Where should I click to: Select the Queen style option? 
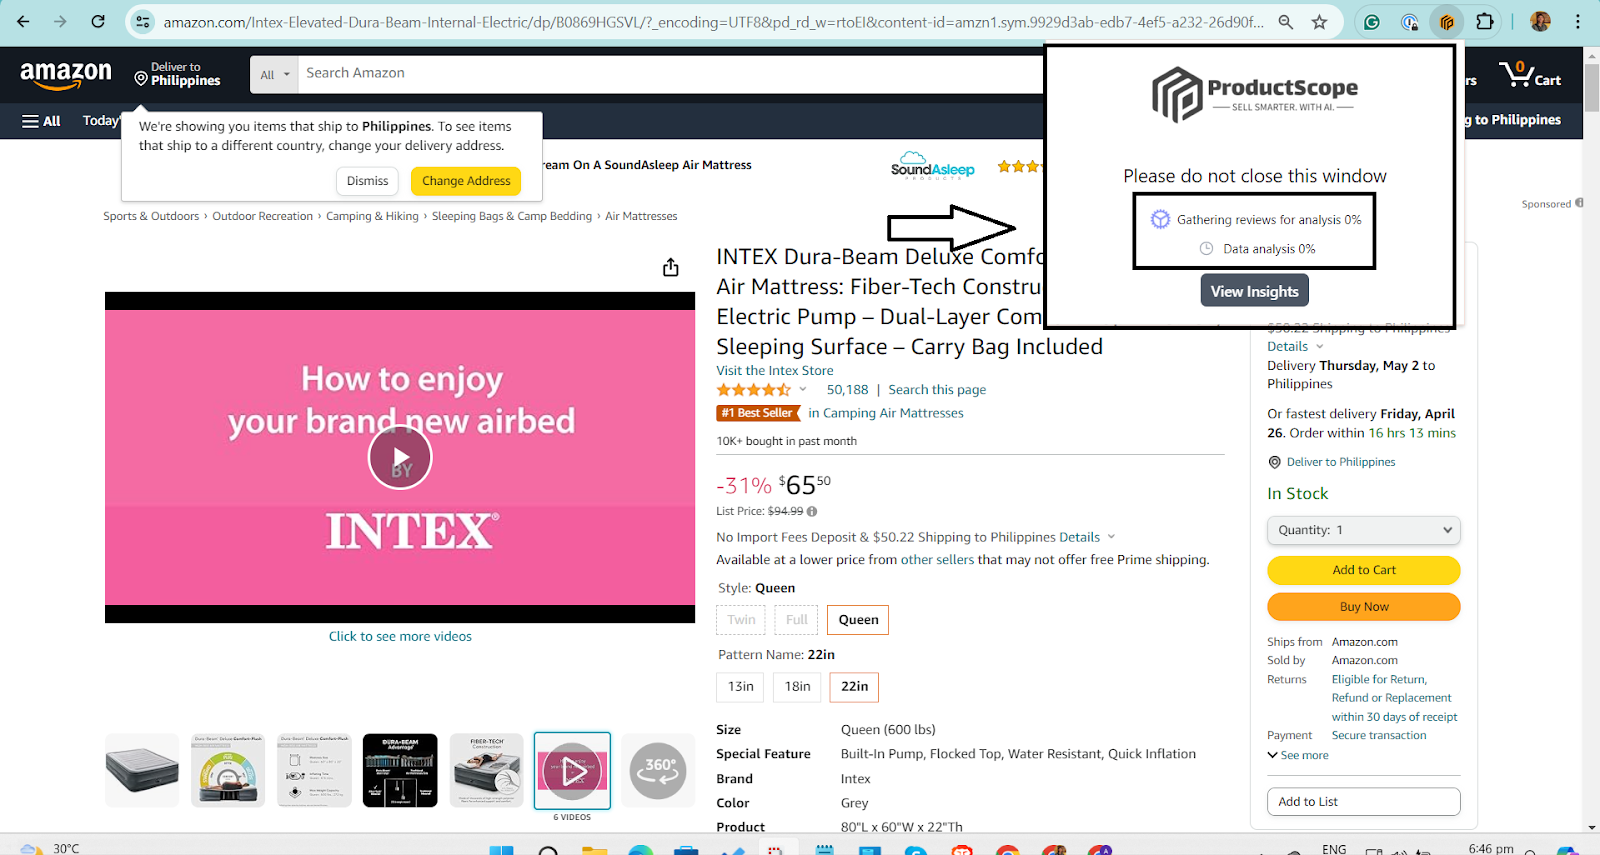coord(858,620)
